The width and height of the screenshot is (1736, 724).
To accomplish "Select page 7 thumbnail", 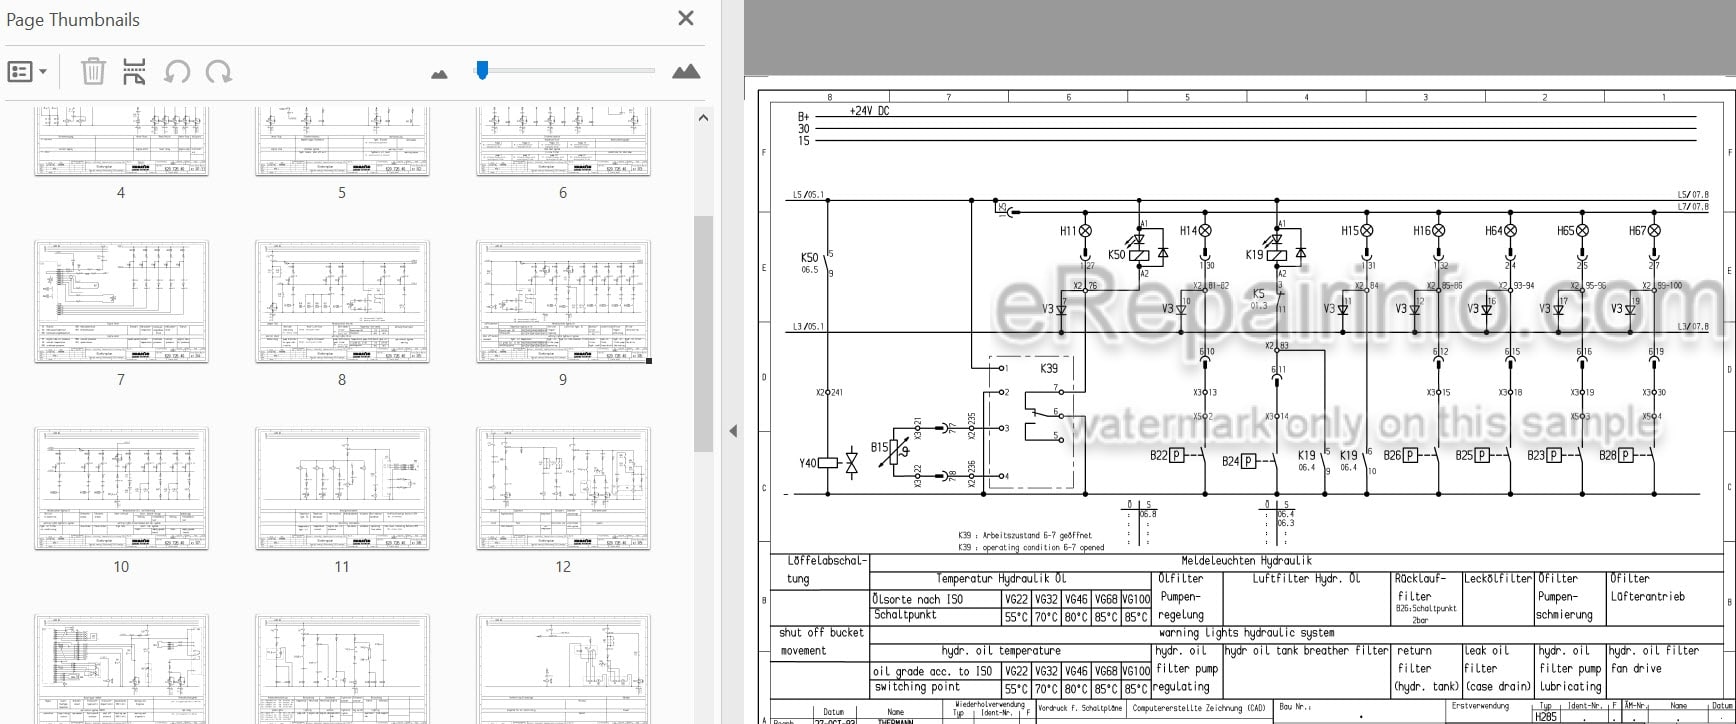I will click(121, 301).
